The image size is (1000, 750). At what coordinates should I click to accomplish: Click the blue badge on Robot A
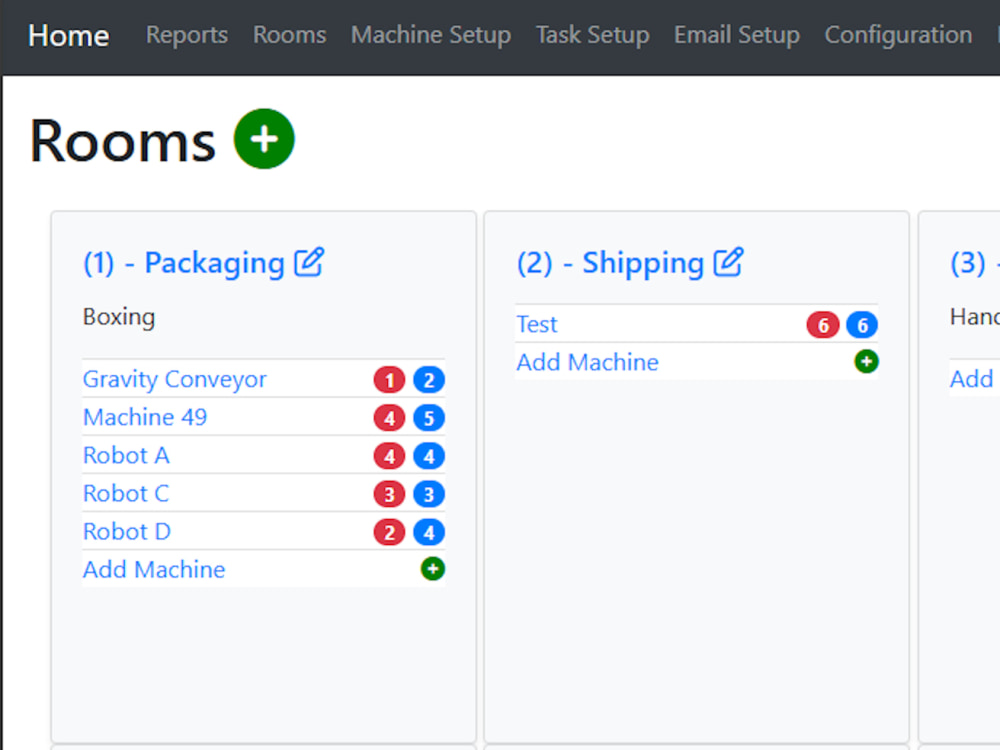430,455
